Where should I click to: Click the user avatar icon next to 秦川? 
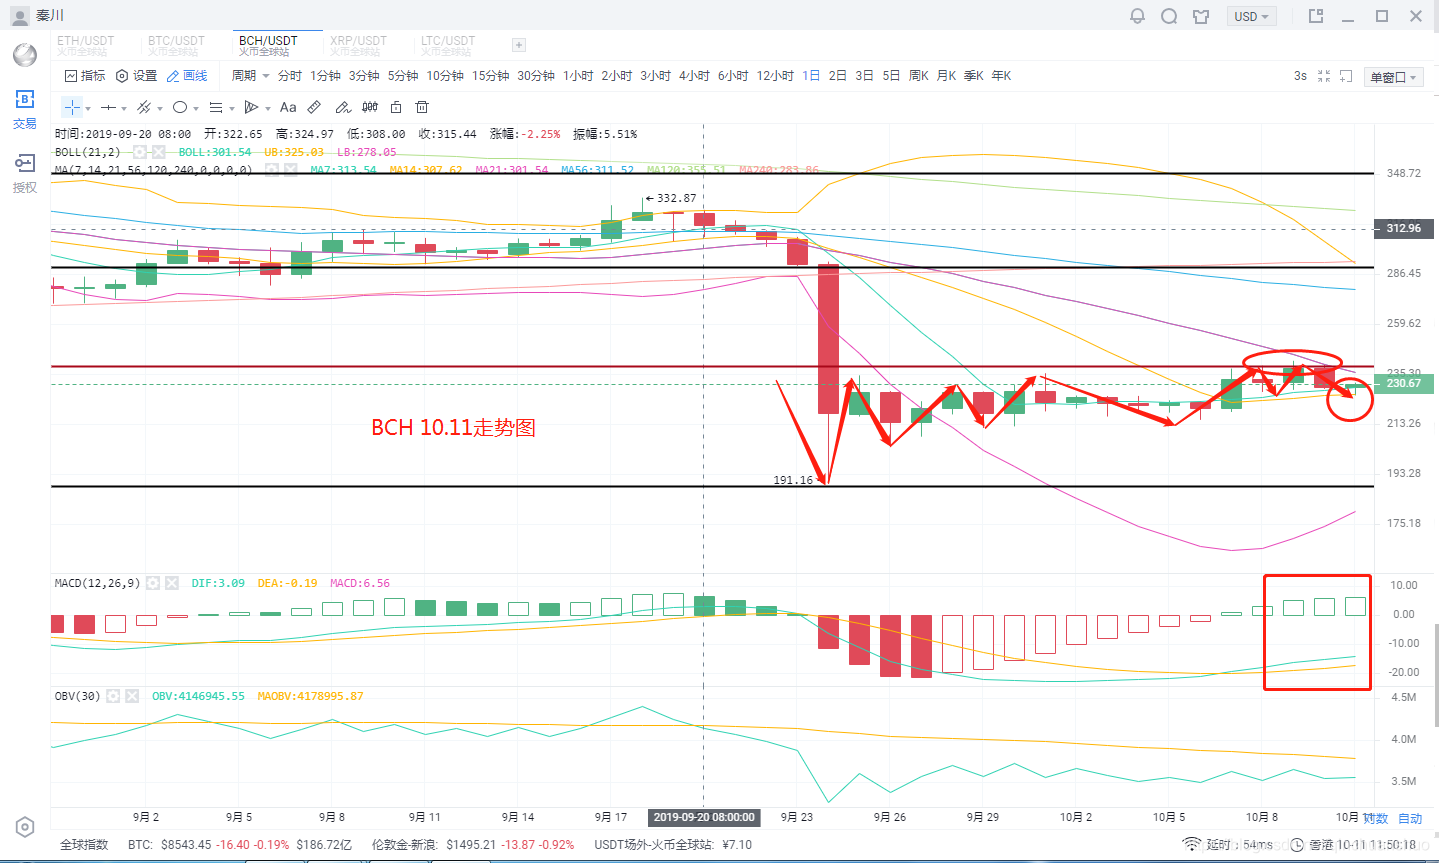(19, 16)
